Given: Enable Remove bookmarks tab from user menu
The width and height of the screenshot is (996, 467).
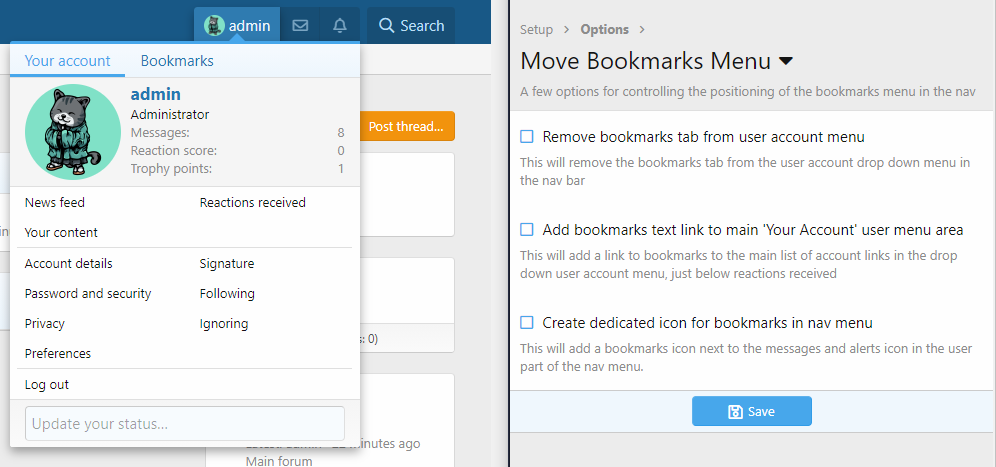Looking at the screenshot, I should [527, 137].
